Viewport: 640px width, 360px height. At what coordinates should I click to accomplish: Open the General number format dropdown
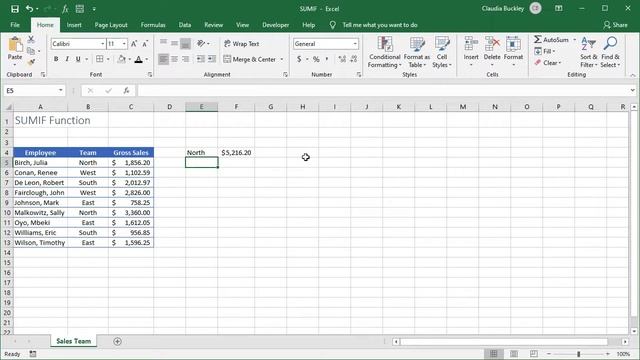pyautogui.click(x=355, y=44)
